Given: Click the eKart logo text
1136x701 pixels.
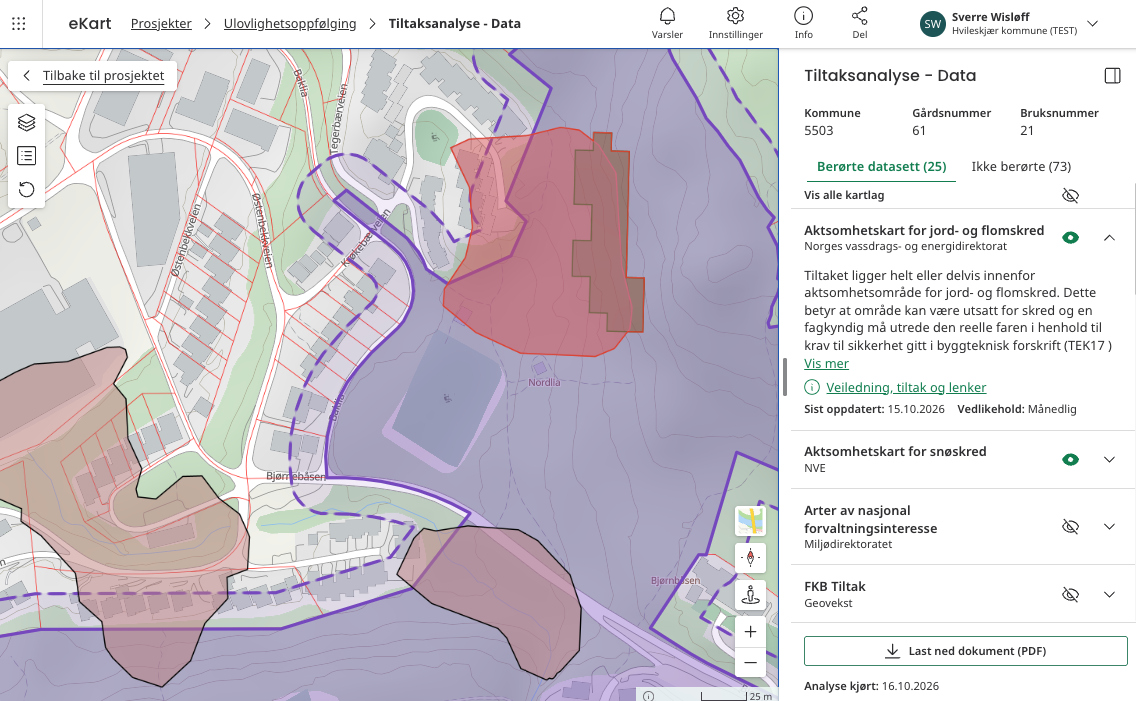Looking at the screenshot, I should pyautogui.click(x=90, y=24).
